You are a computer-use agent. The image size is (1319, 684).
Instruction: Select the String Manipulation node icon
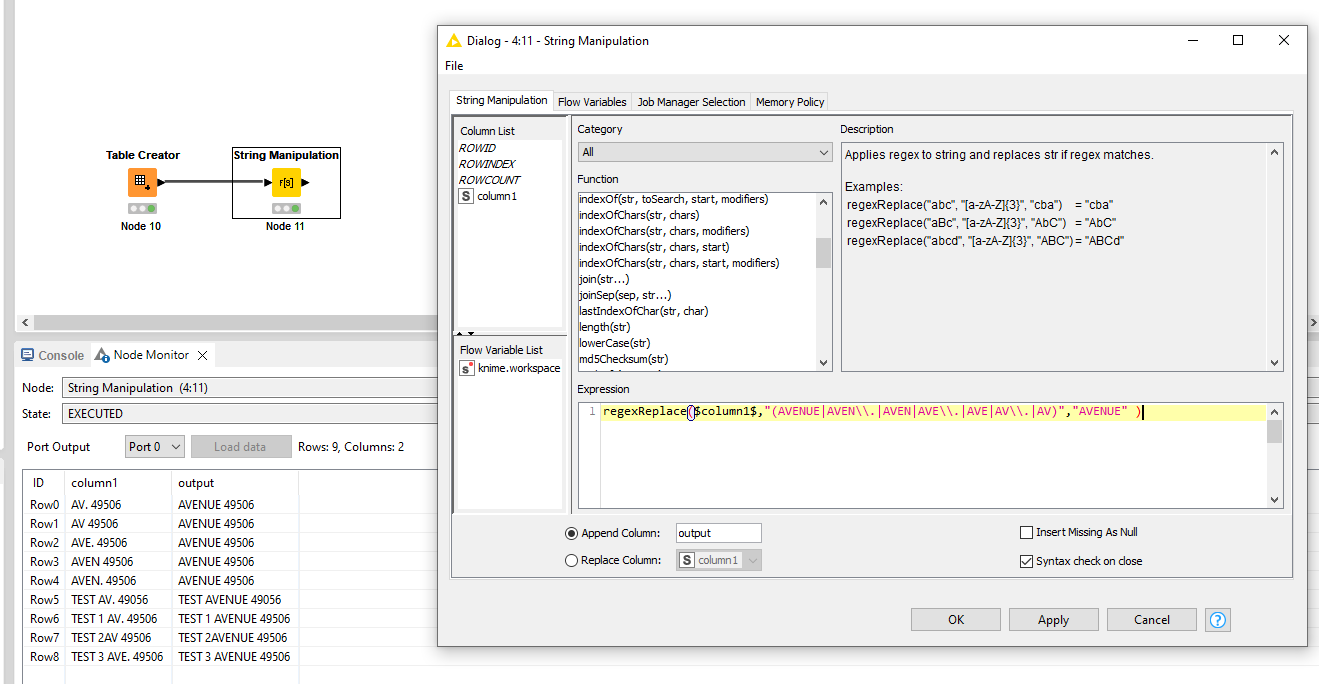click(286, 182)
